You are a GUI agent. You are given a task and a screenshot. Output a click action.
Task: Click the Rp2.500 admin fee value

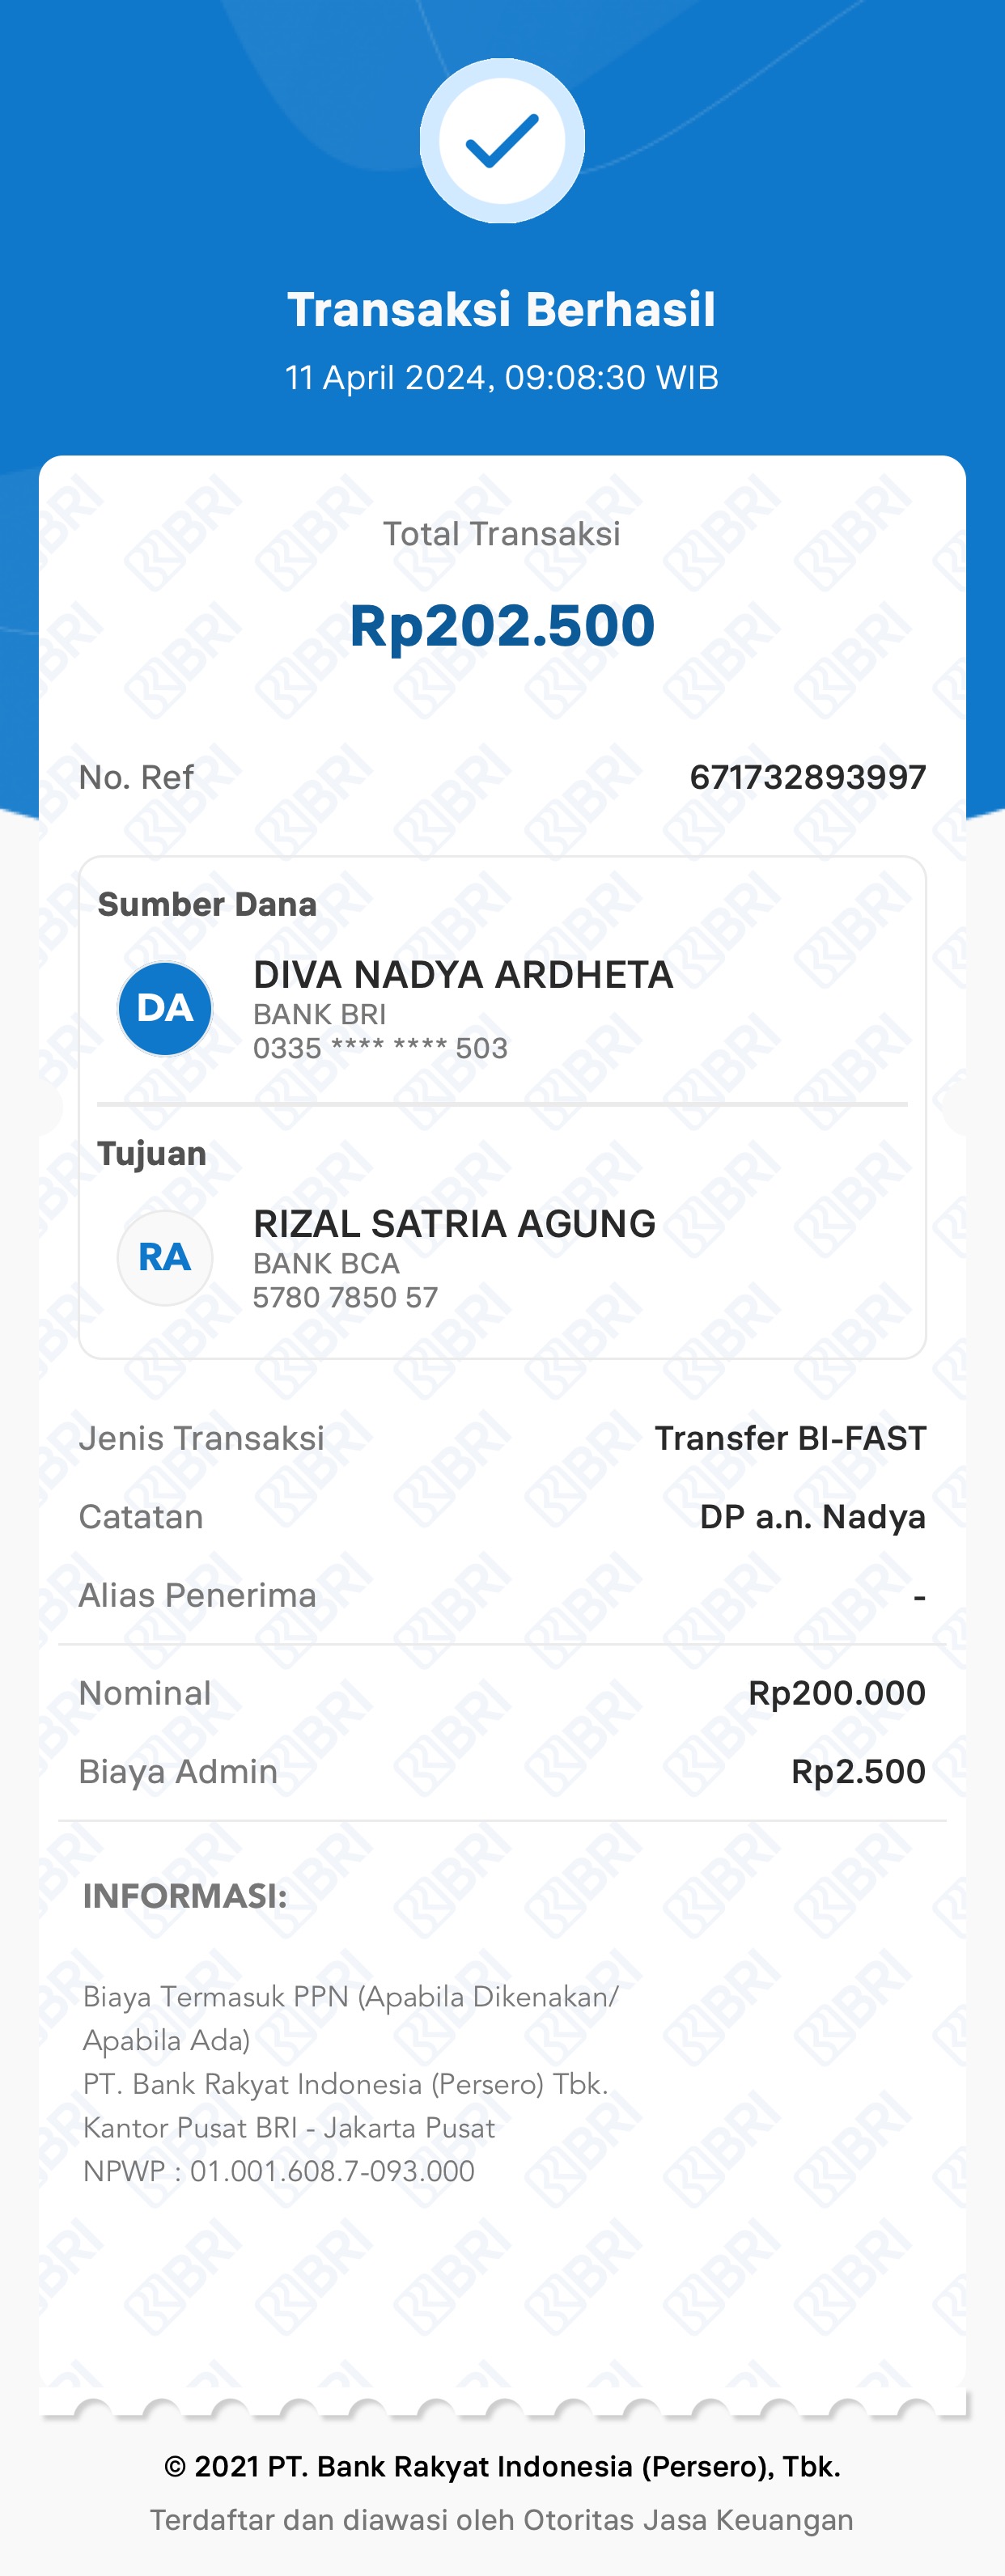pyautogui.click(x=858, y=1771)
